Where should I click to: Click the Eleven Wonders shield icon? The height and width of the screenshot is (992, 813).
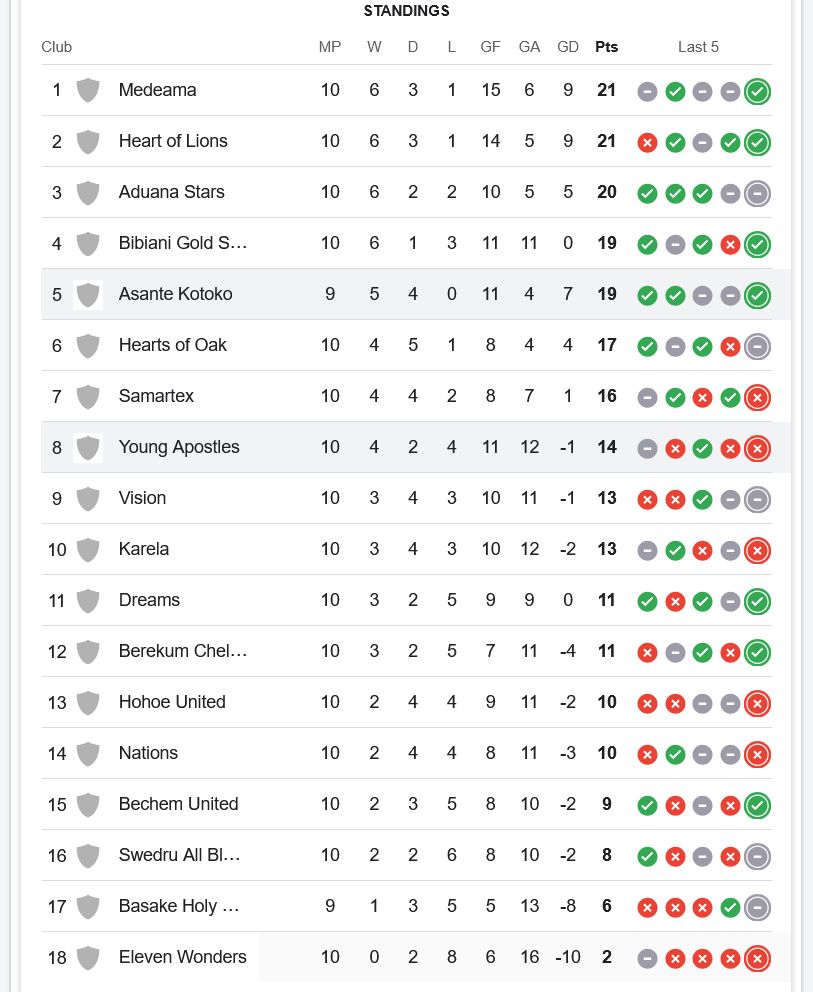pos(88,957)
